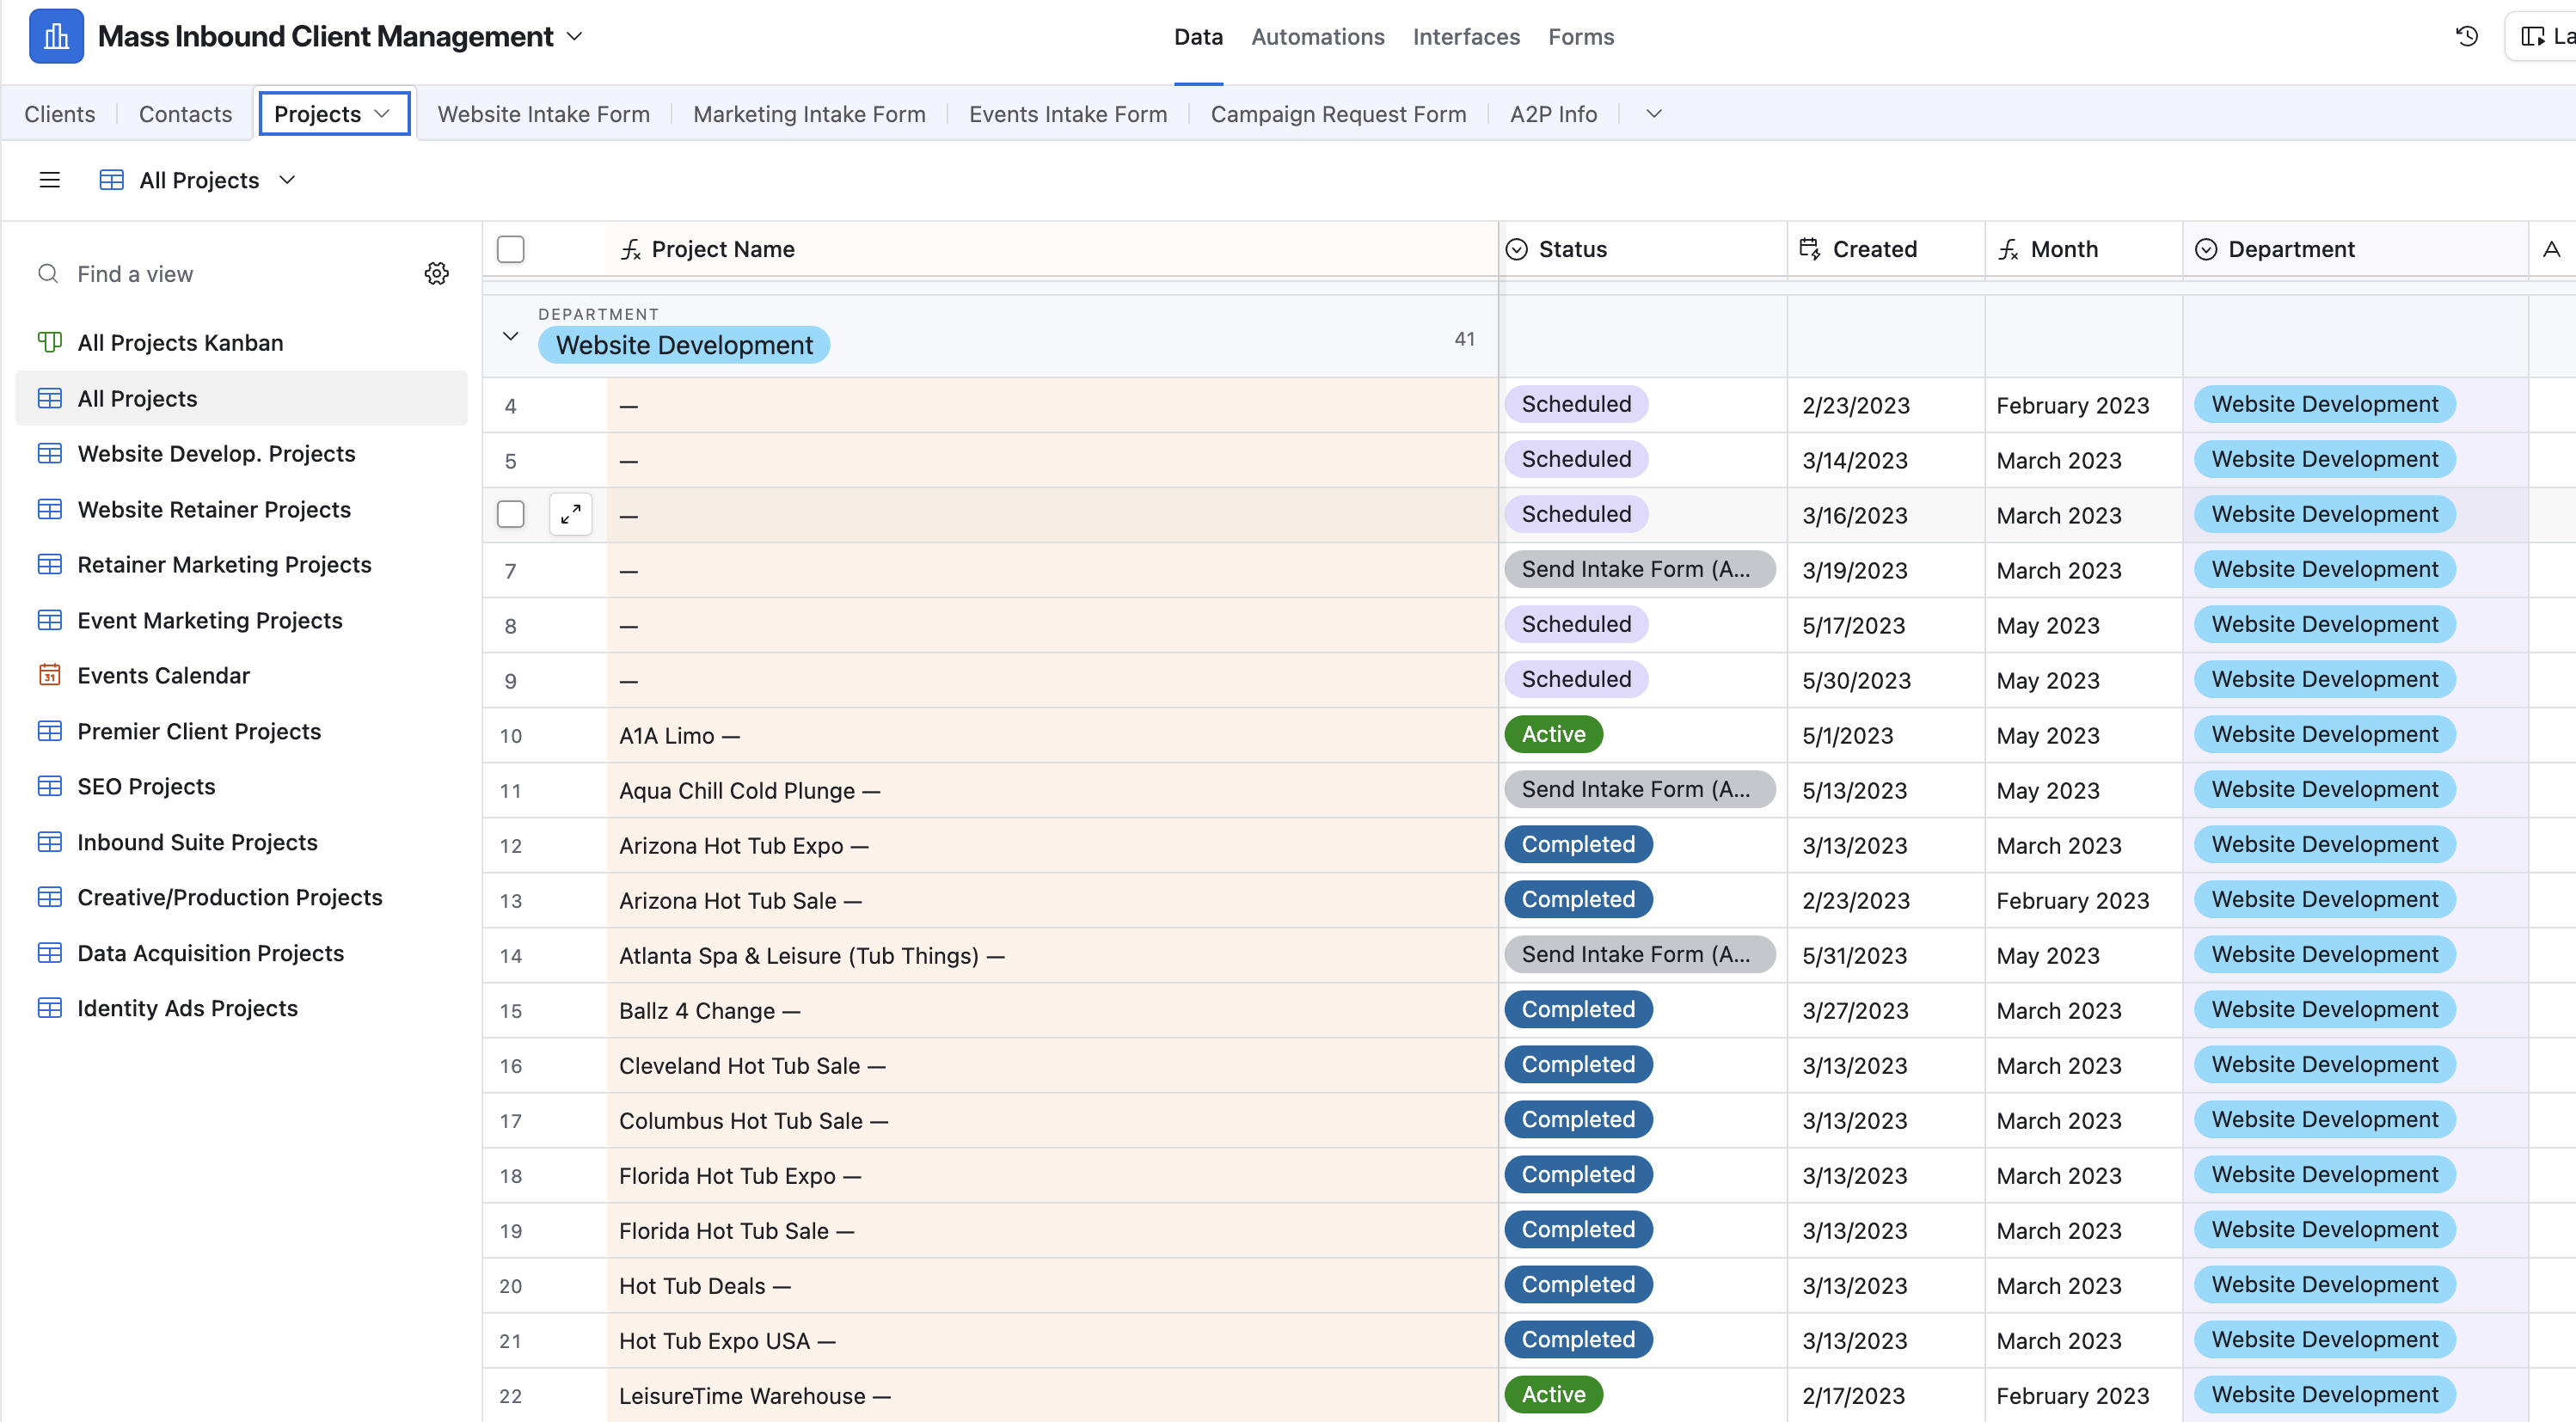The image size is (2576, 1422).
Task: Click the magnifier icon in Find a view
Action: click(x=48, y=274)
